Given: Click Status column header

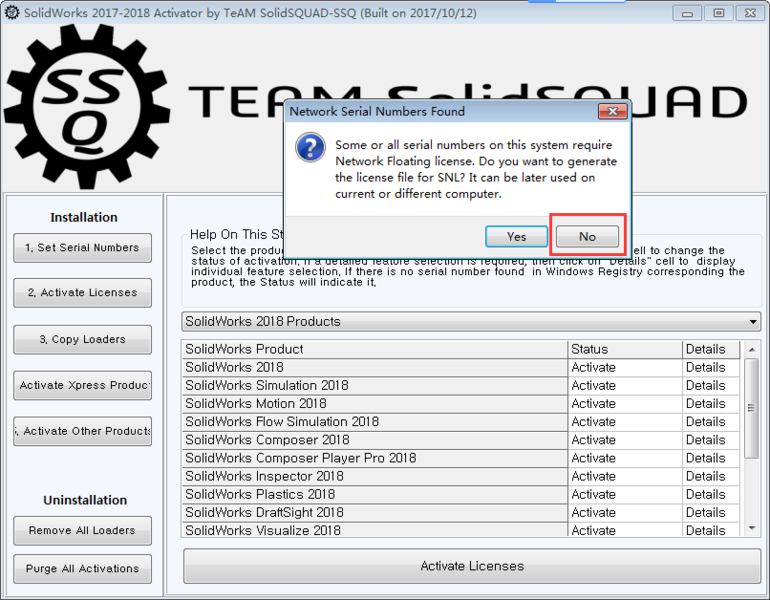Looking at the screenshot, I should 625,349.
